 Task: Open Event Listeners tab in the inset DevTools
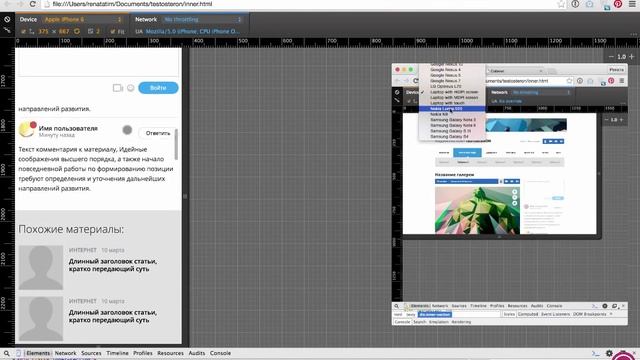point(556,314)
